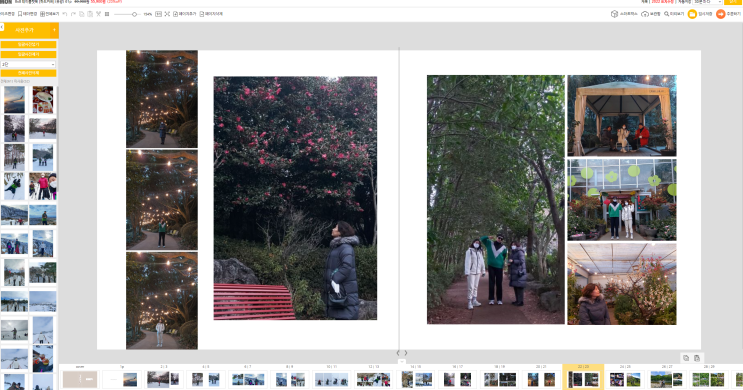Screen dimensions: 743x390
Task: Click the redo arrow in the toolbar
Action: click(x=73, y=14)
